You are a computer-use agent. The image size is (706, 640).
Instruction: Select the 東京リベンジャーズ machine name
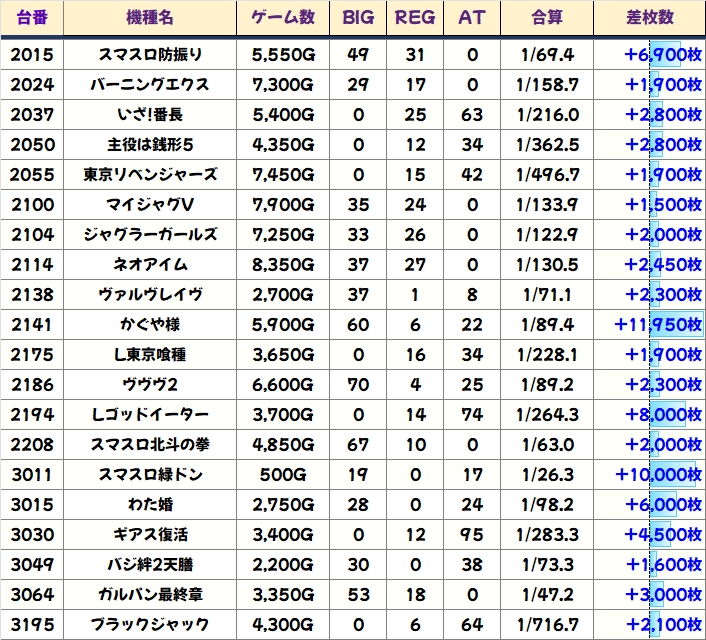[150, 174]
